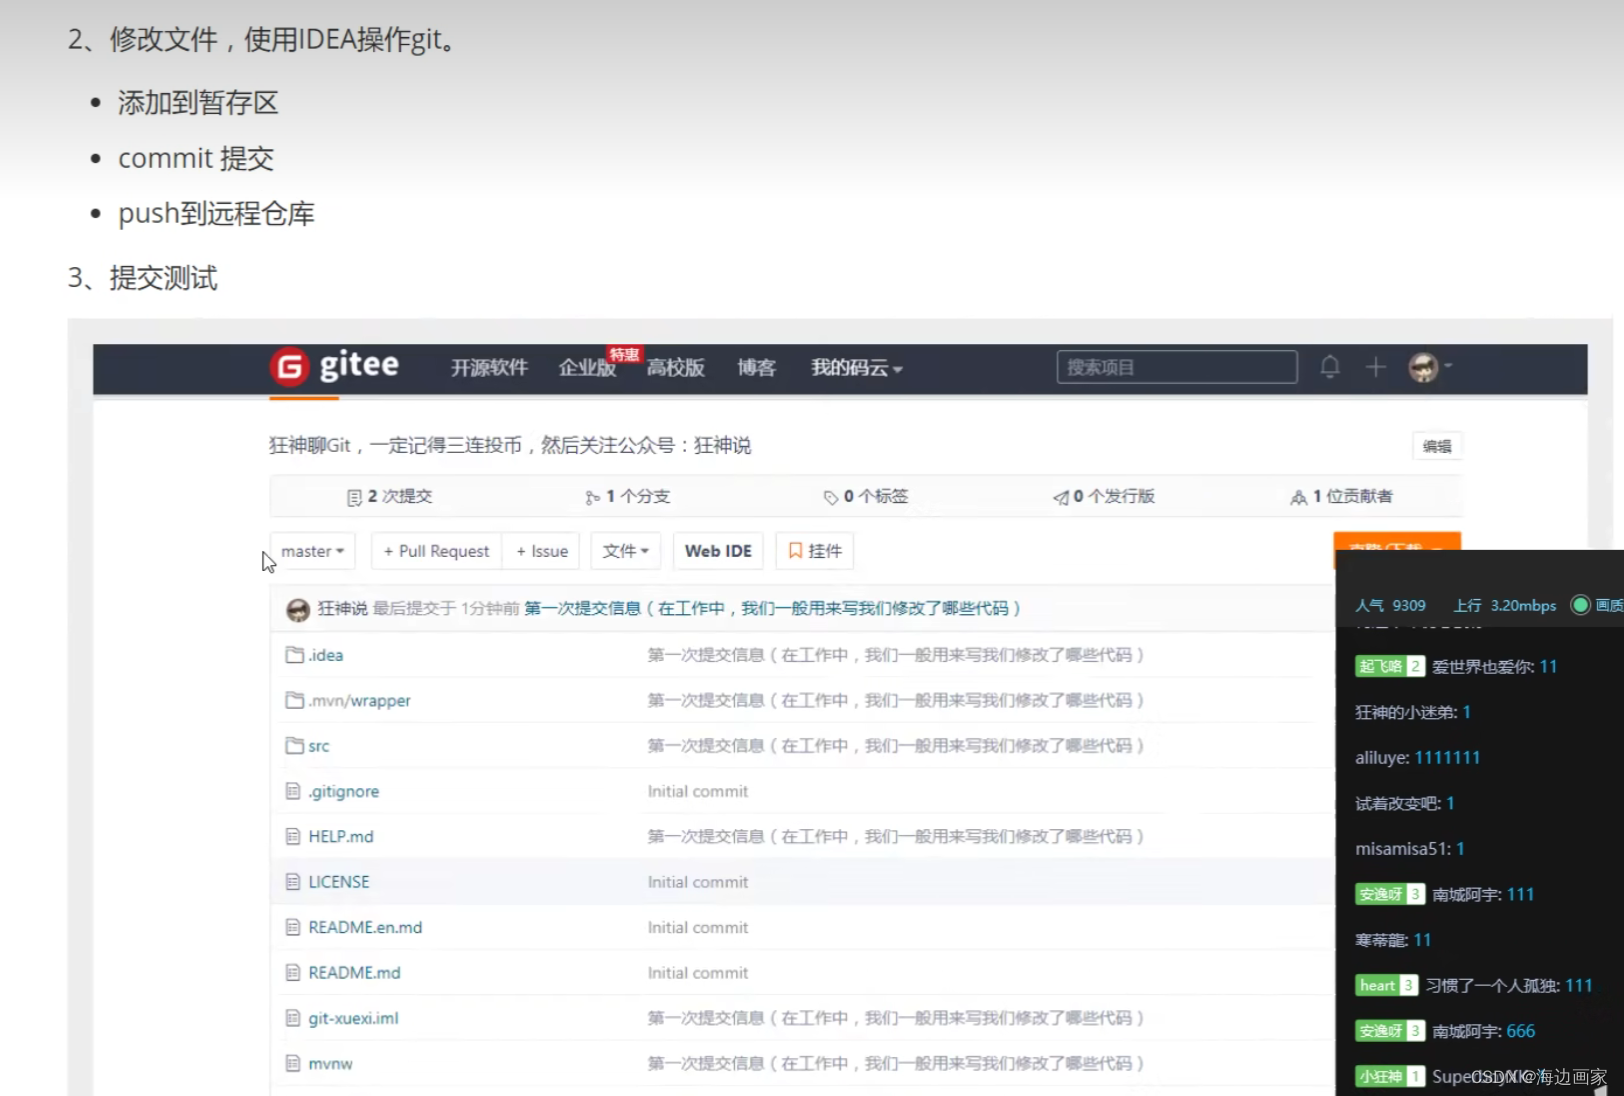Click the .gitignore file icon

click(x=293, y=791)
